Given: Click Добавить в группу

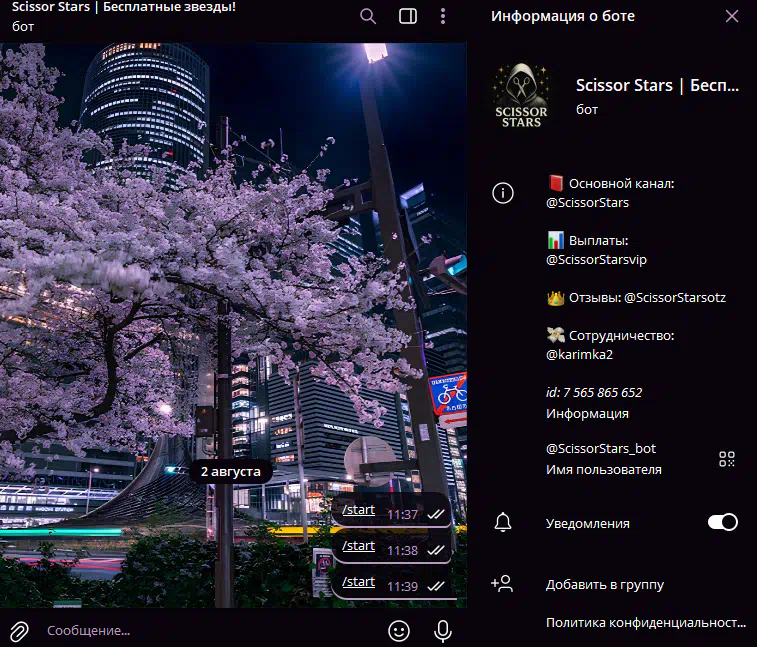Looking at the screenshot, I should [x=605, y=585].
